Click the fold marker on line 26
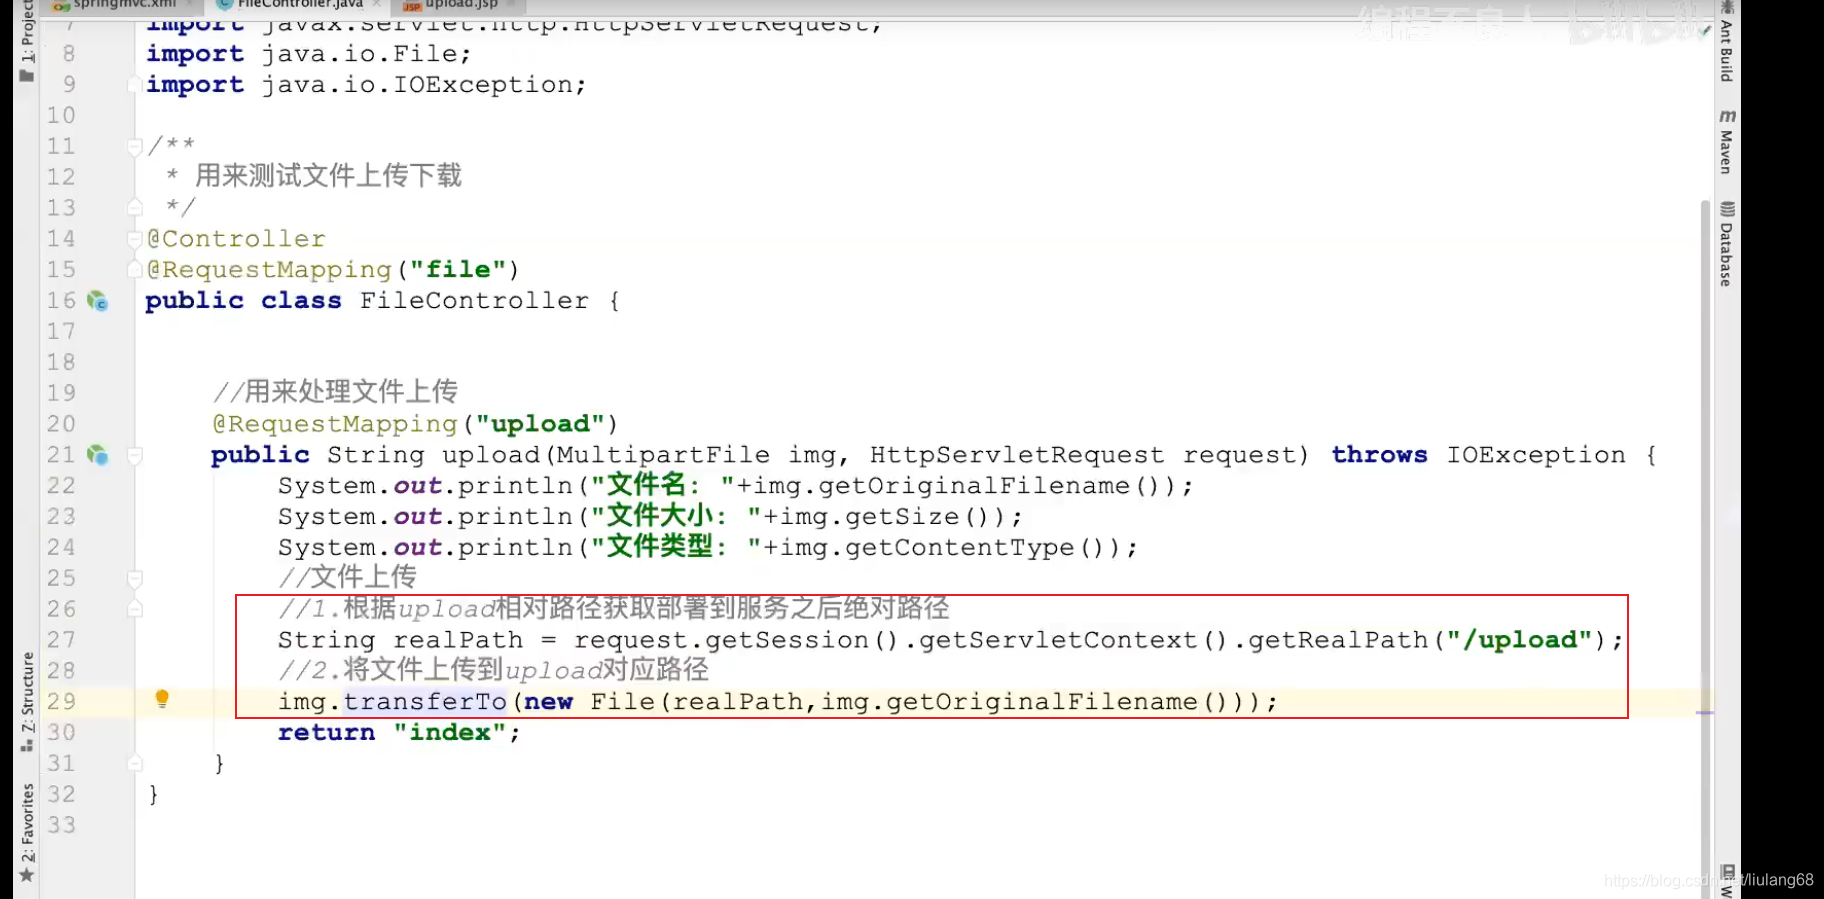This screenshot has height=899, width=1824. coord(135,608)
